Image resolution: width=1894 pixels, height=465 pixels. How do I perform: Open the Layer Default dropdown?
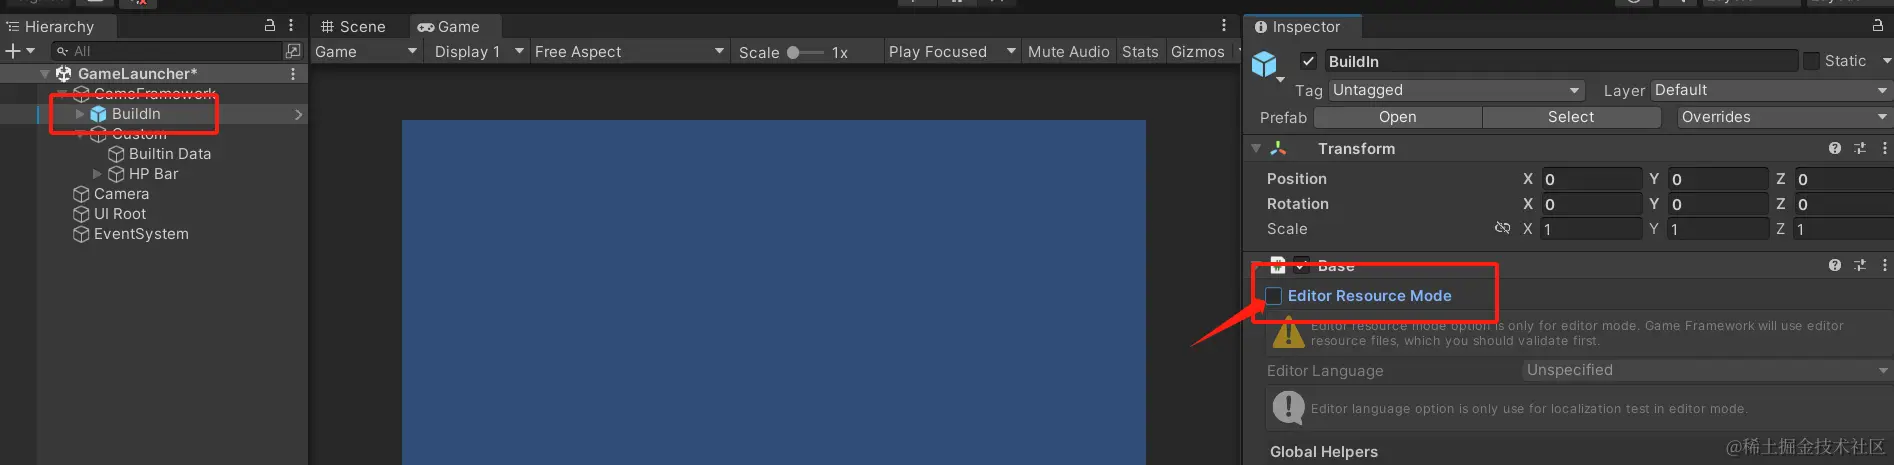click(1770, 90)
